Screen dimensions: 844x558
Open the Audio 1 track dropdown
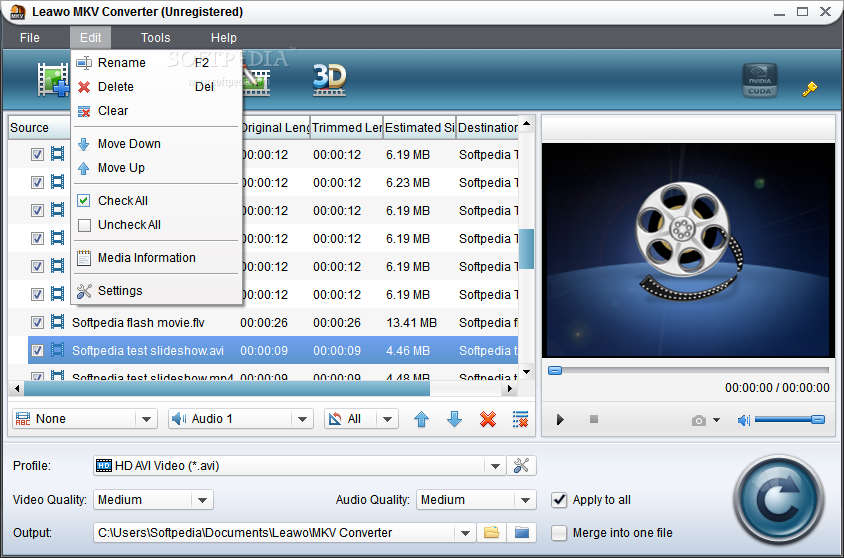click(241, 419)
